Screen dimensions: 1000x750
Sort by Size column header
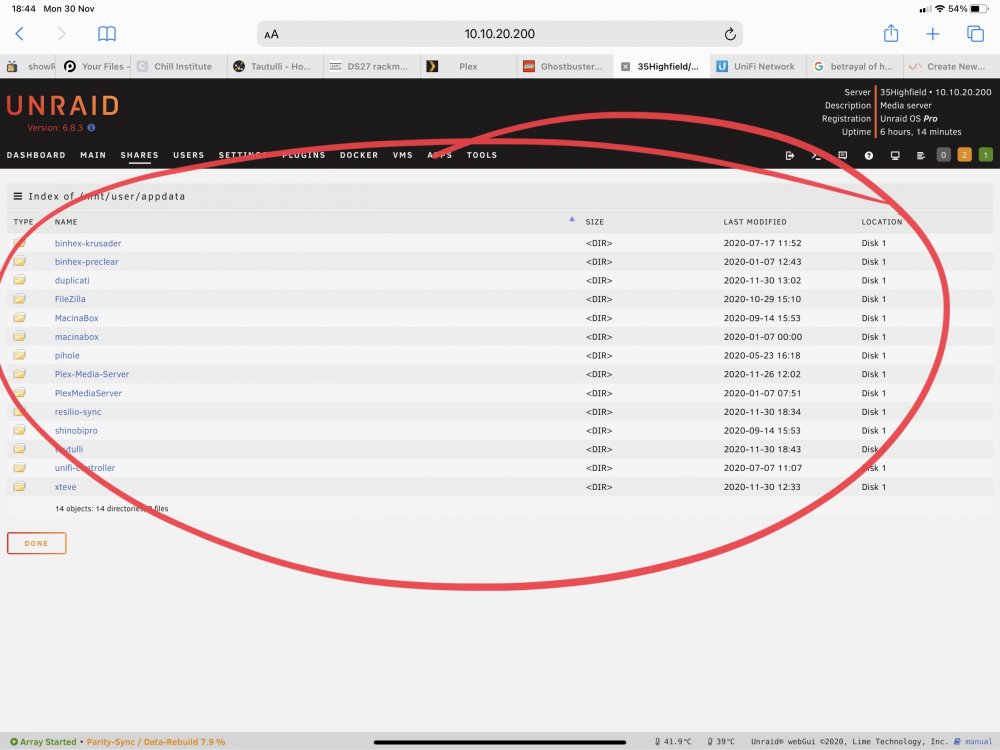(x=594, y=222)
